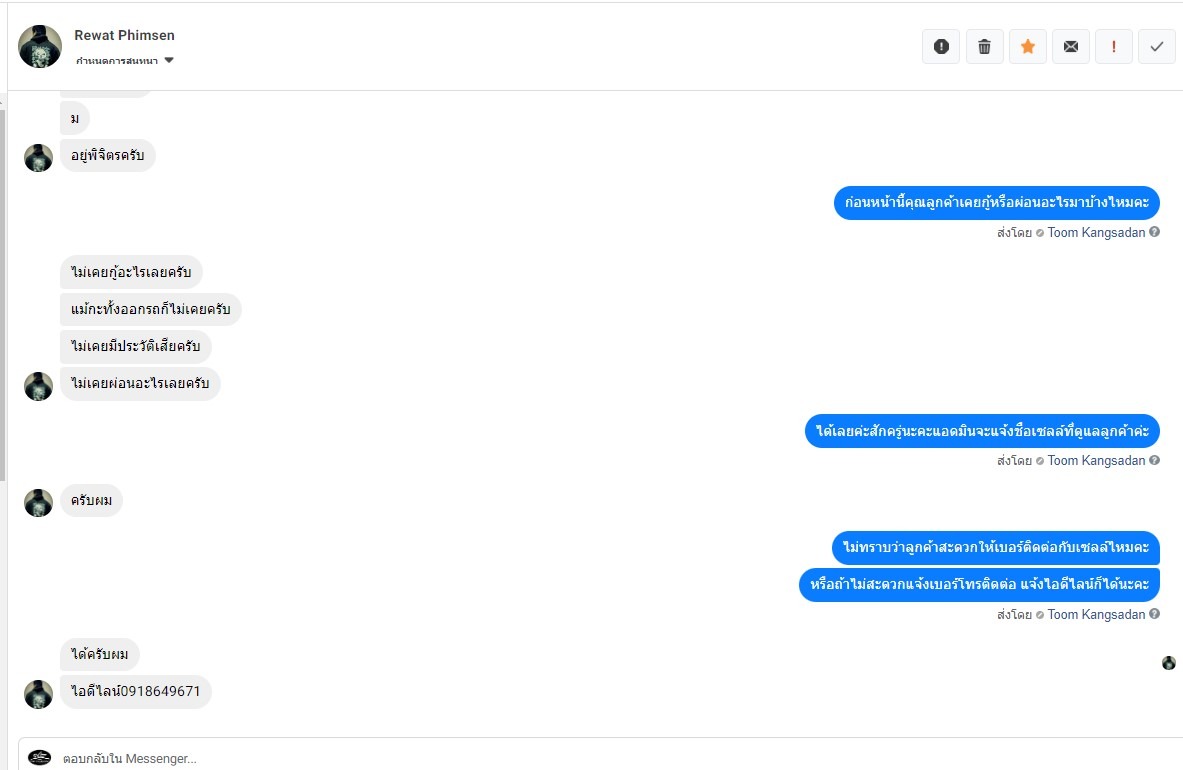Screen dimensions: 1183x770
Task: Click sender avatar beside อยู่พิจิตรครับ message
Action: point(38,157)
